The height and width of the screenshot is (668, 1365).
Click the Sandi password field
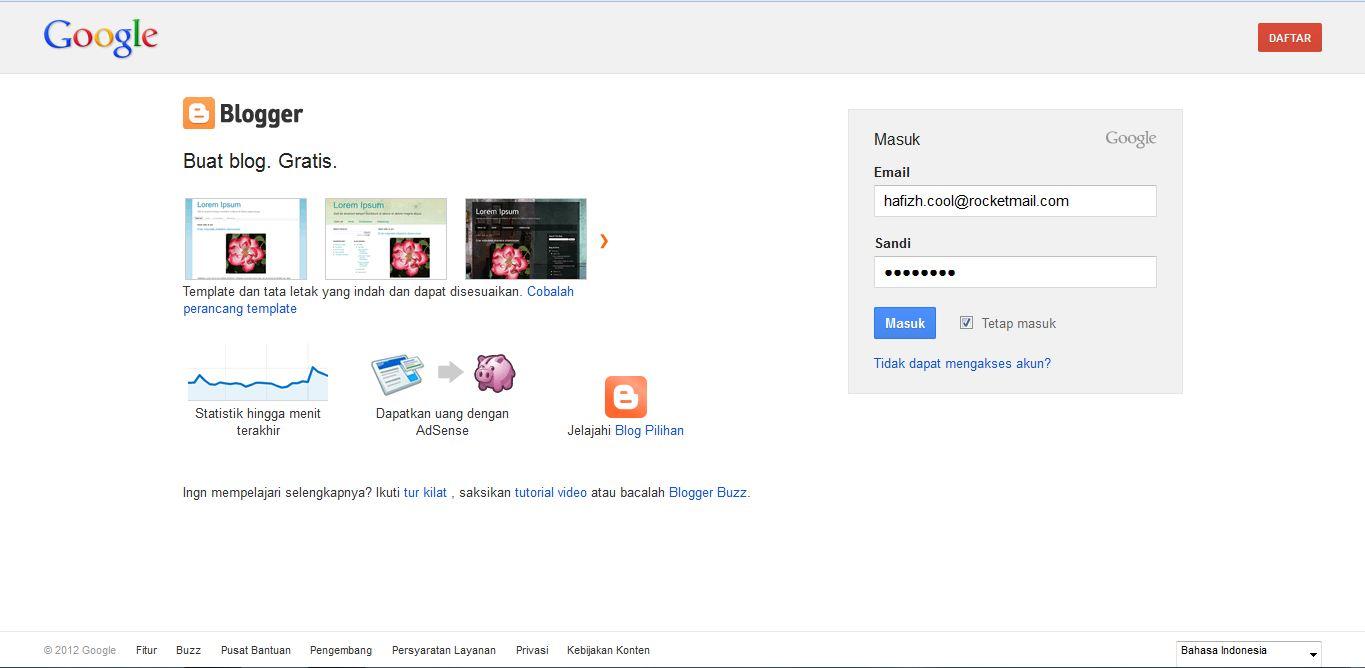tap(1015, 272)
